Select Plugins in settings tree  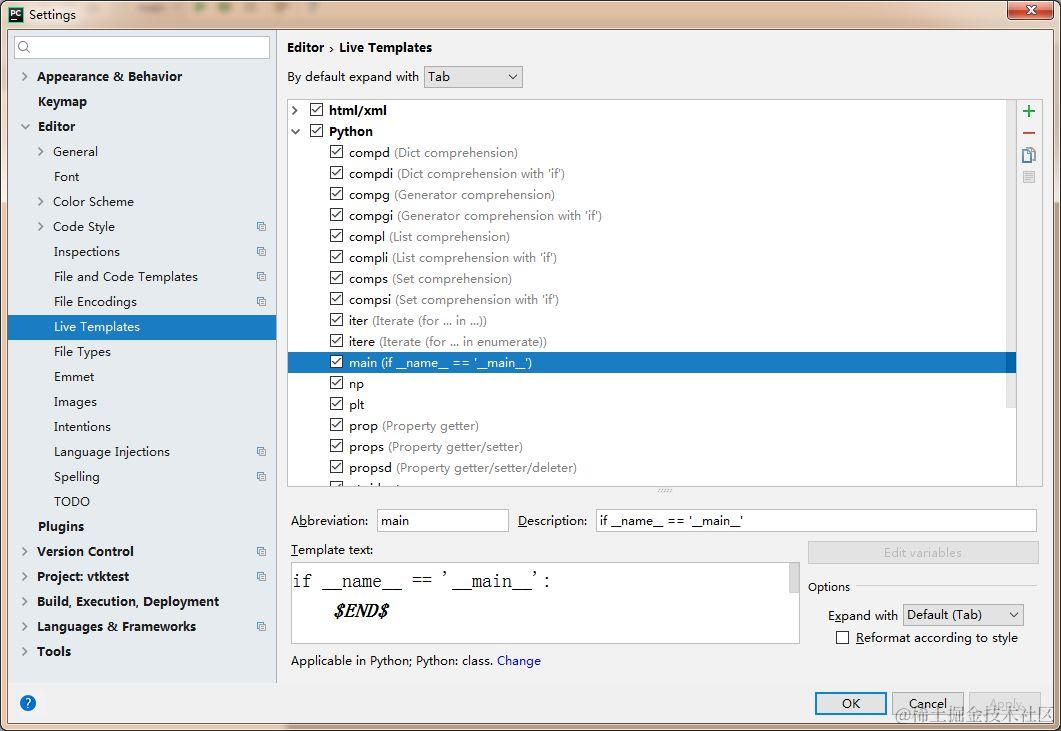tap(61, 527)
